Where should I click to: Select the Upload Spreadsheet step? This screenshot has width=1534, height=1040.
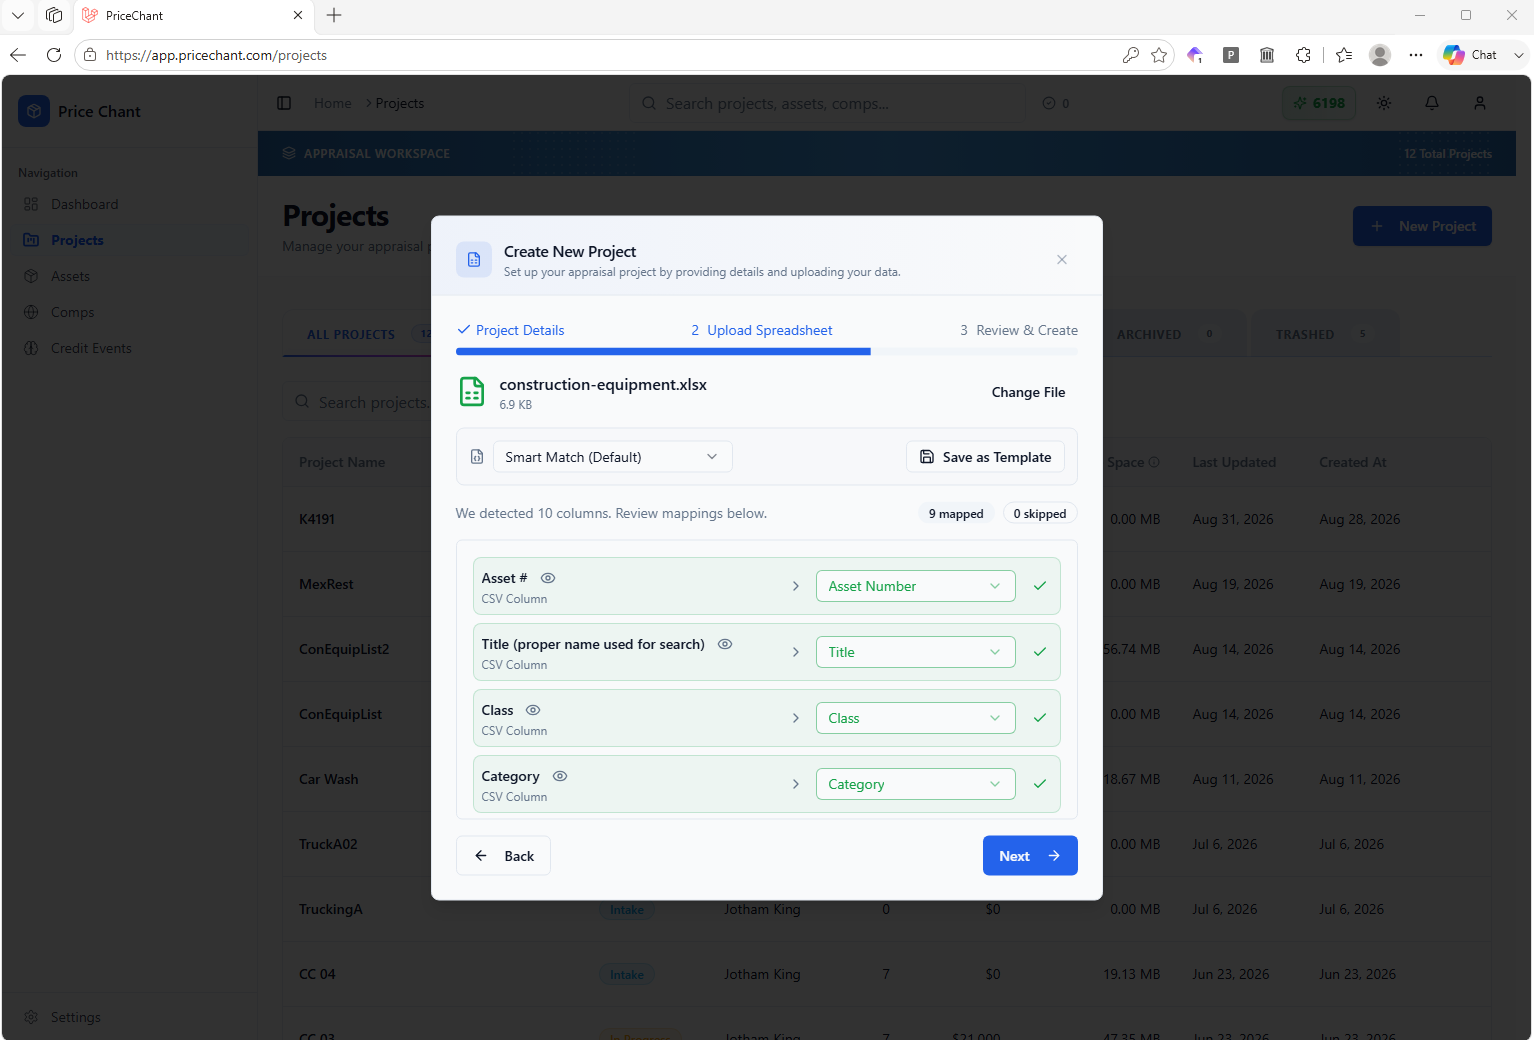pyautogui.click(x=762, y=330)
